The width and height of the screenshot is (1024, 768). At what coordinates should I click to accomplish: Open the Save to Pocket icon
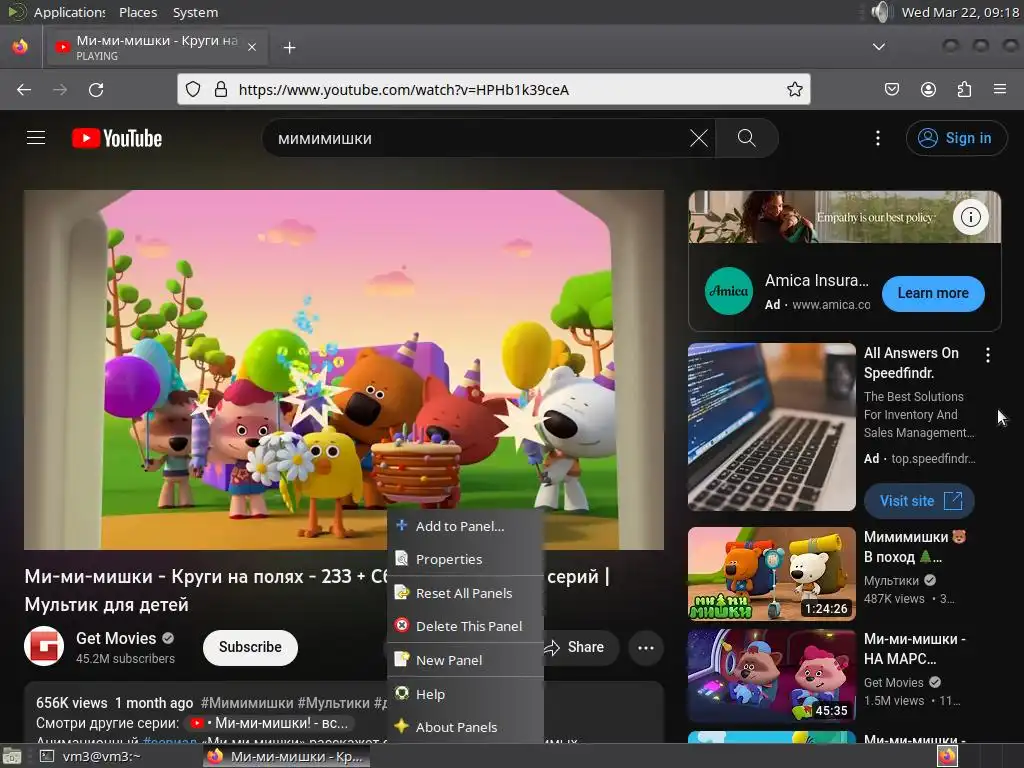coord(891,89)
